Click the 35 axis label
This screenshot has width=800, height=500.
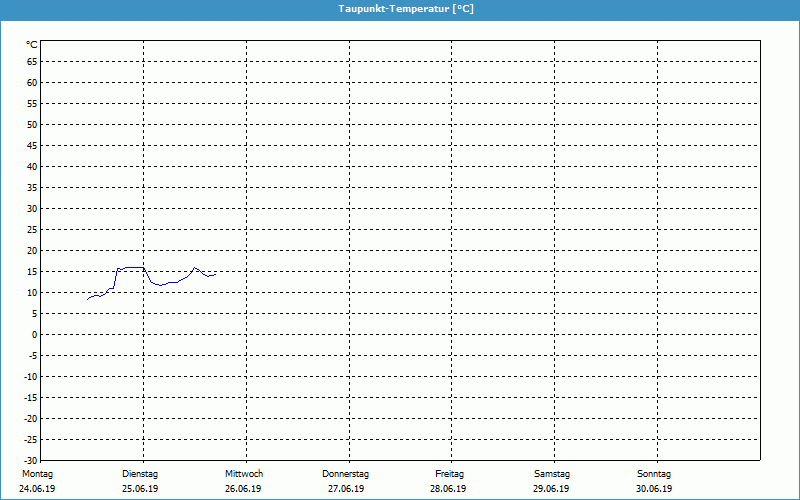coord(32,187)
